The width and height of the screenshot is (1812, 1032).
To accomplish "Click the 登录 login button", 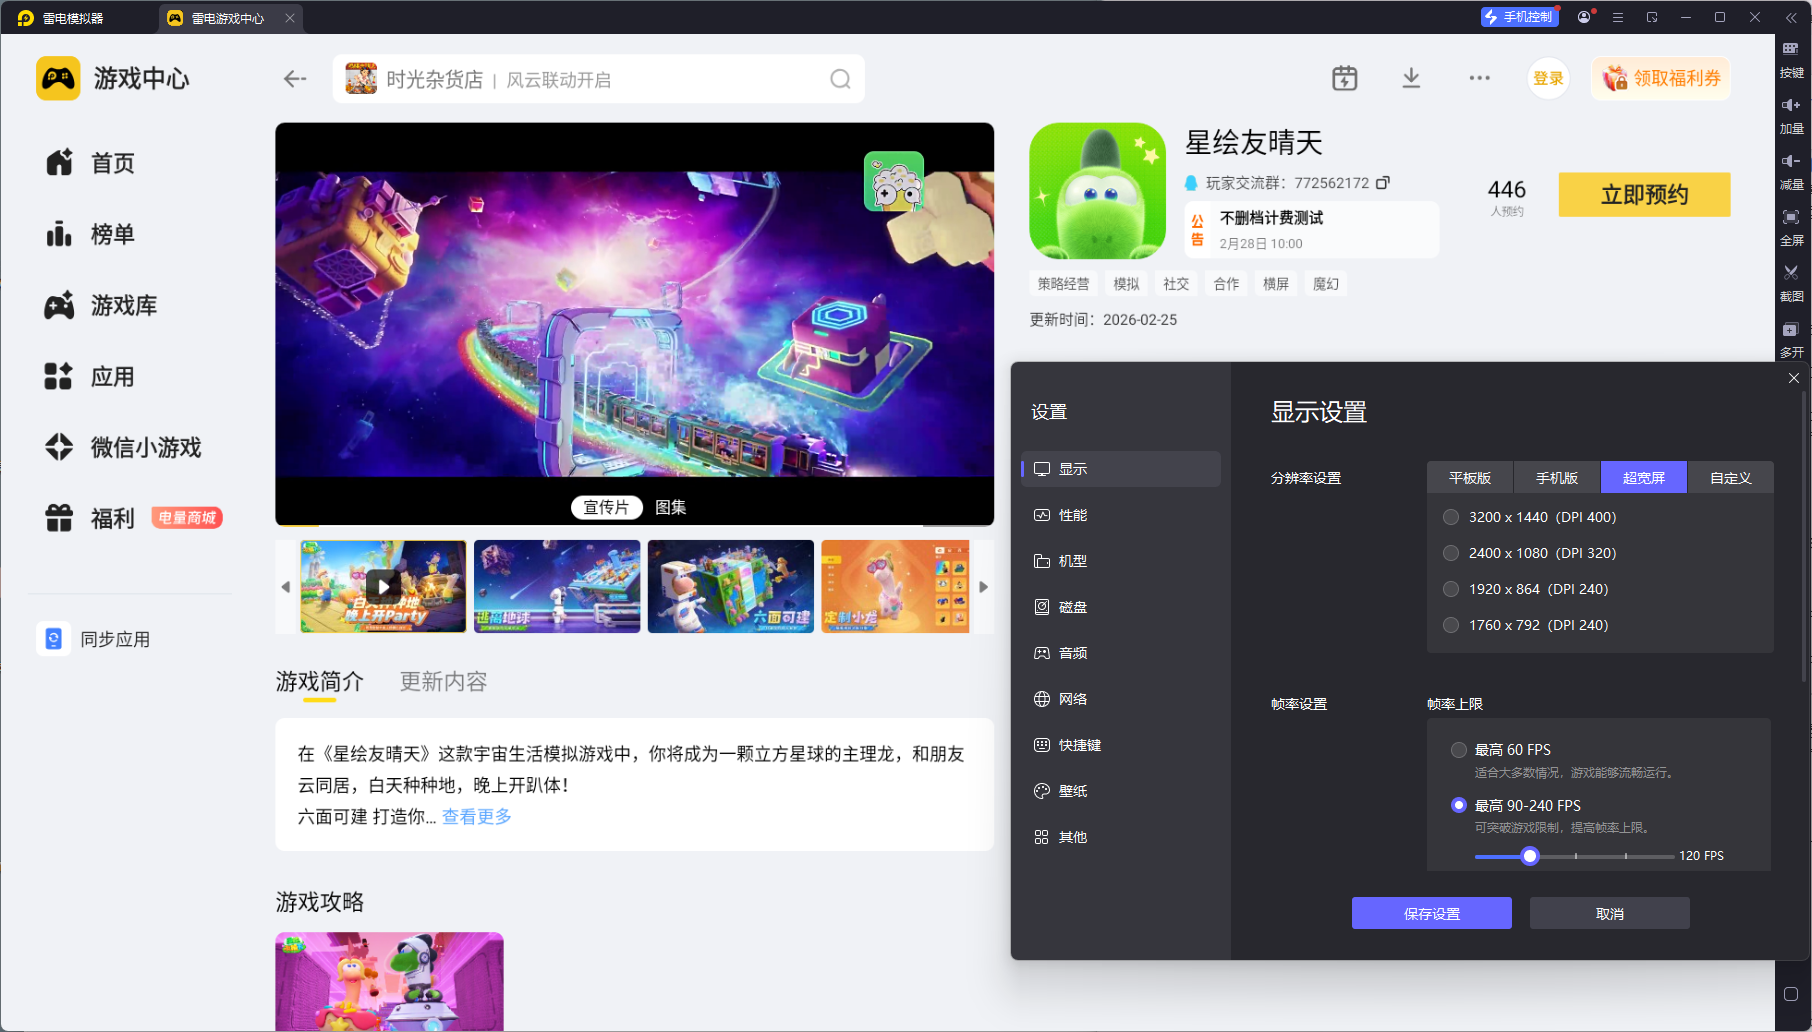I will (1548, 78).
